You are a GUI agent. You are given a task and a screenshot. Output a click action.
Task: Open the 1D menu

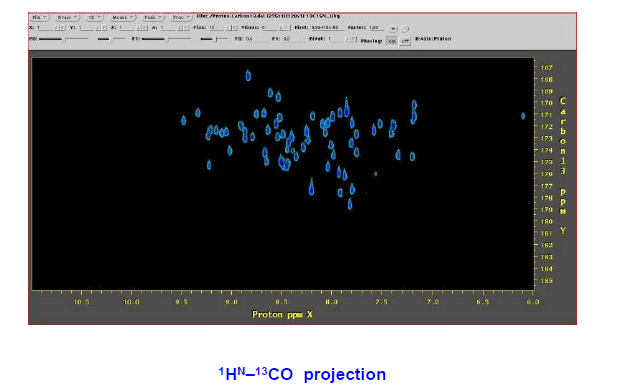tap(94, 18)
